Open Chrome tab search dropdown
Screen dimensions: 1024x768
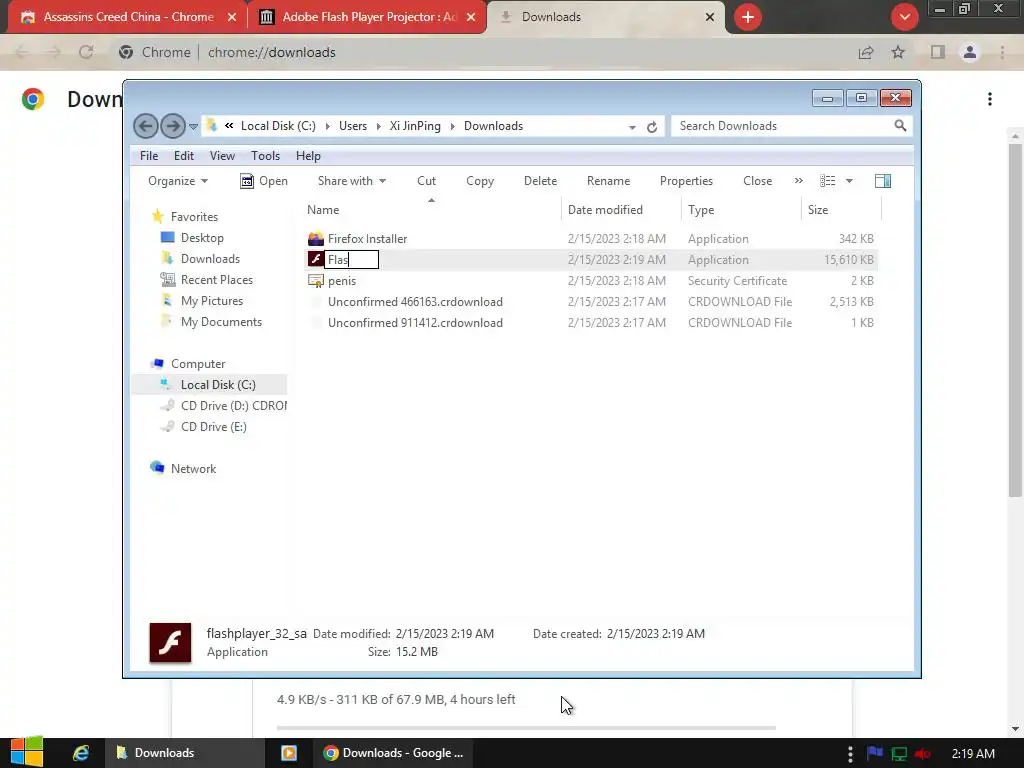click(904, 17)
